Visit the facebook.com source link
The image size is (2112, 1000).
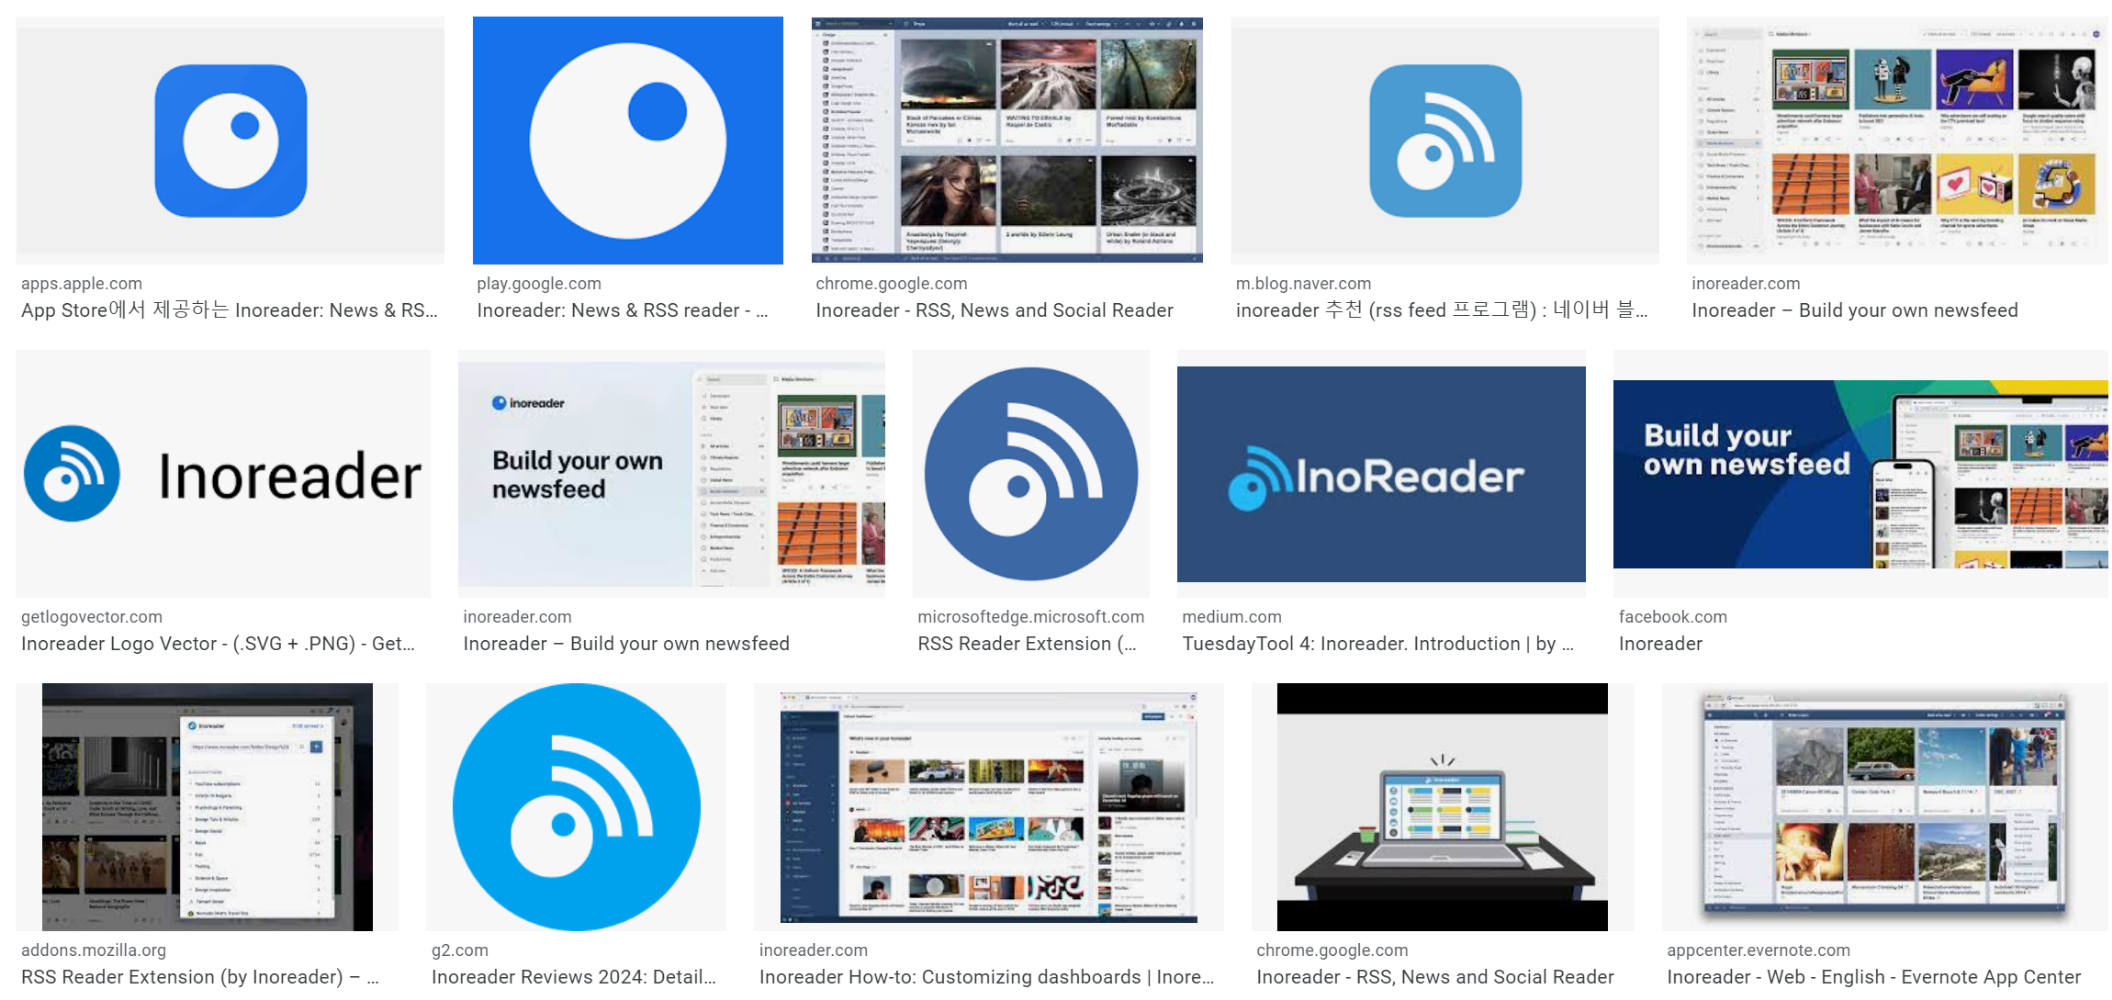[x=1673, y=617]
